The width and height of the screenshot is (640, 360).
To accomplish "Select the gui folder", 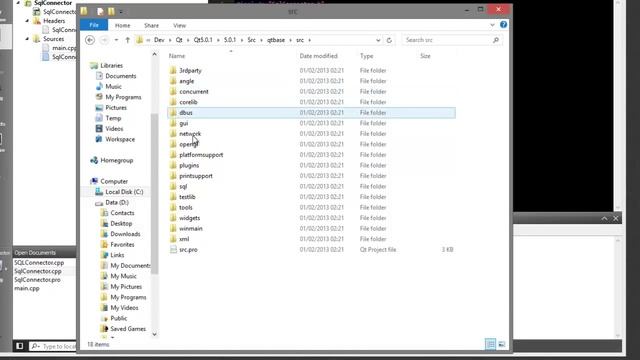I will [184, 123].
